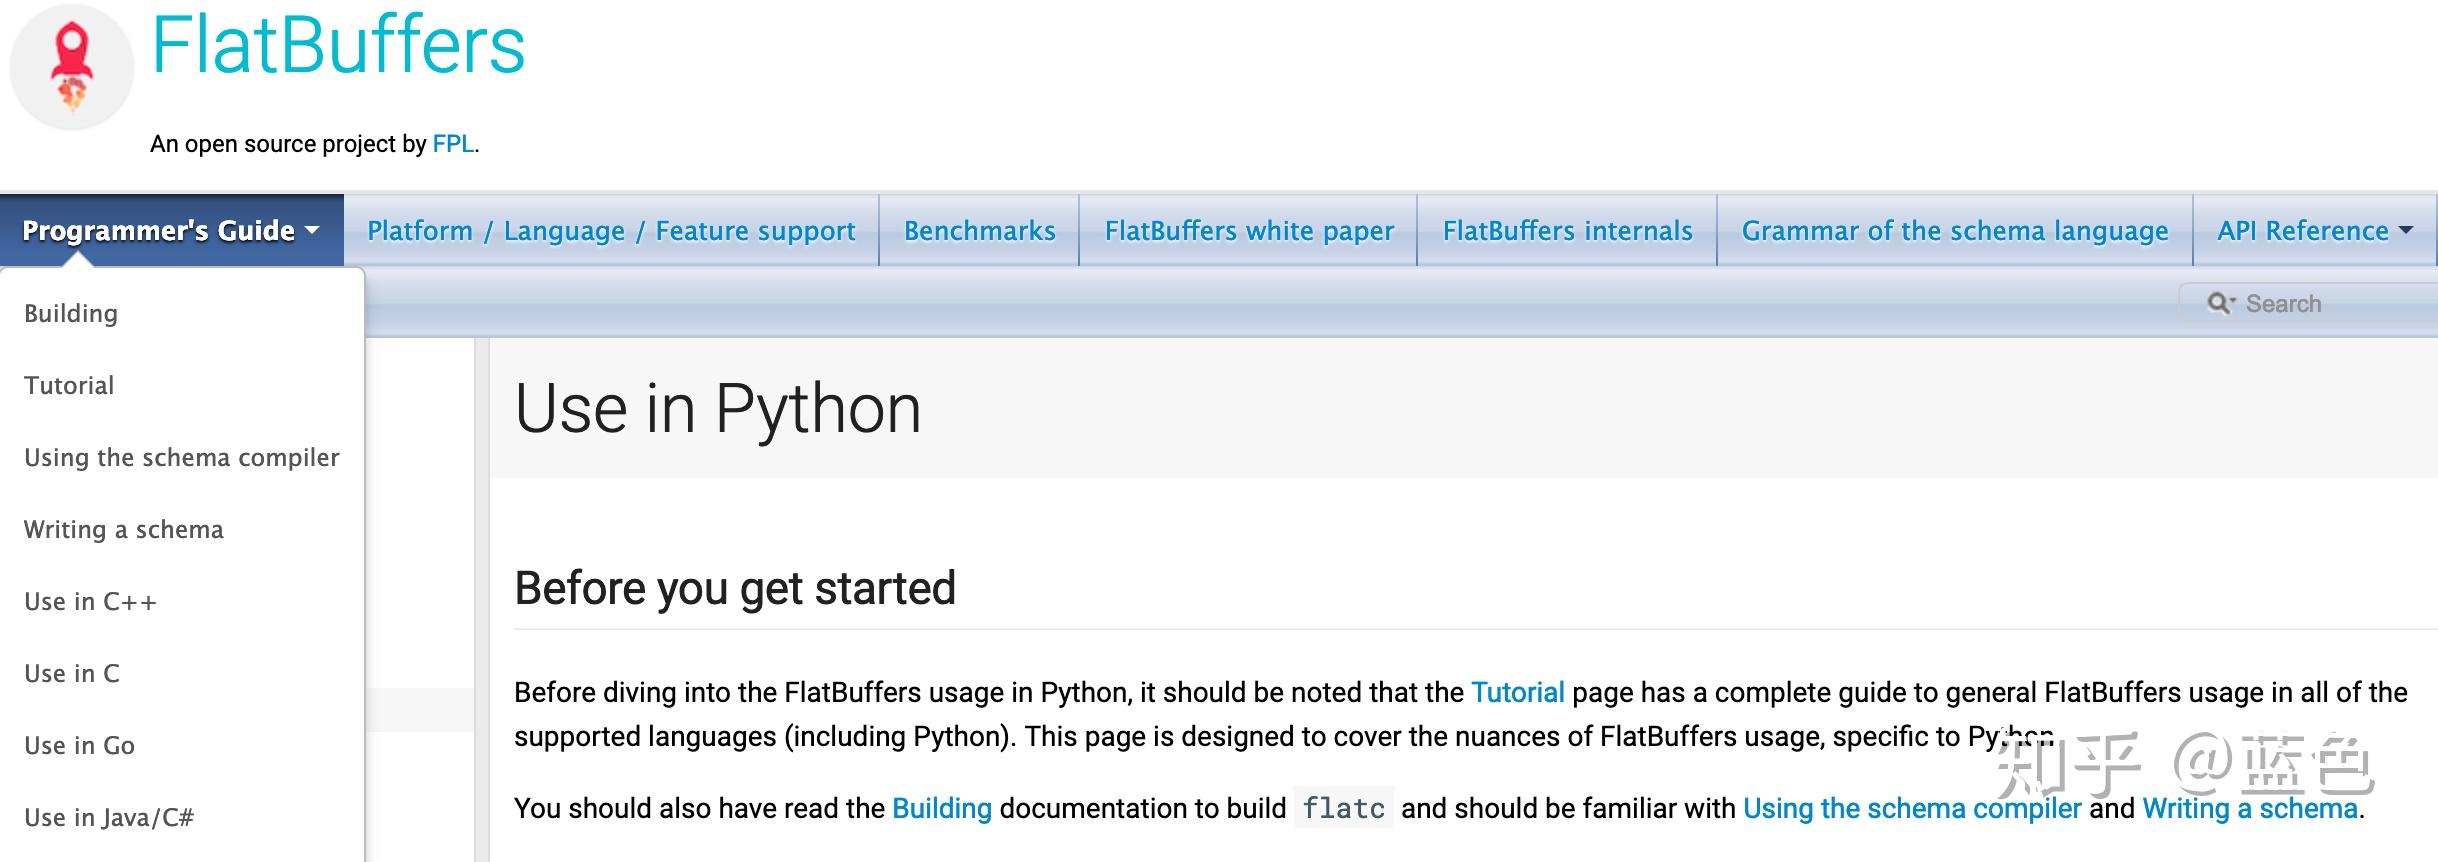Open FlatBuffers white paper tab
Screen dimensions: 2438x862
click(x=1248, y=230)
